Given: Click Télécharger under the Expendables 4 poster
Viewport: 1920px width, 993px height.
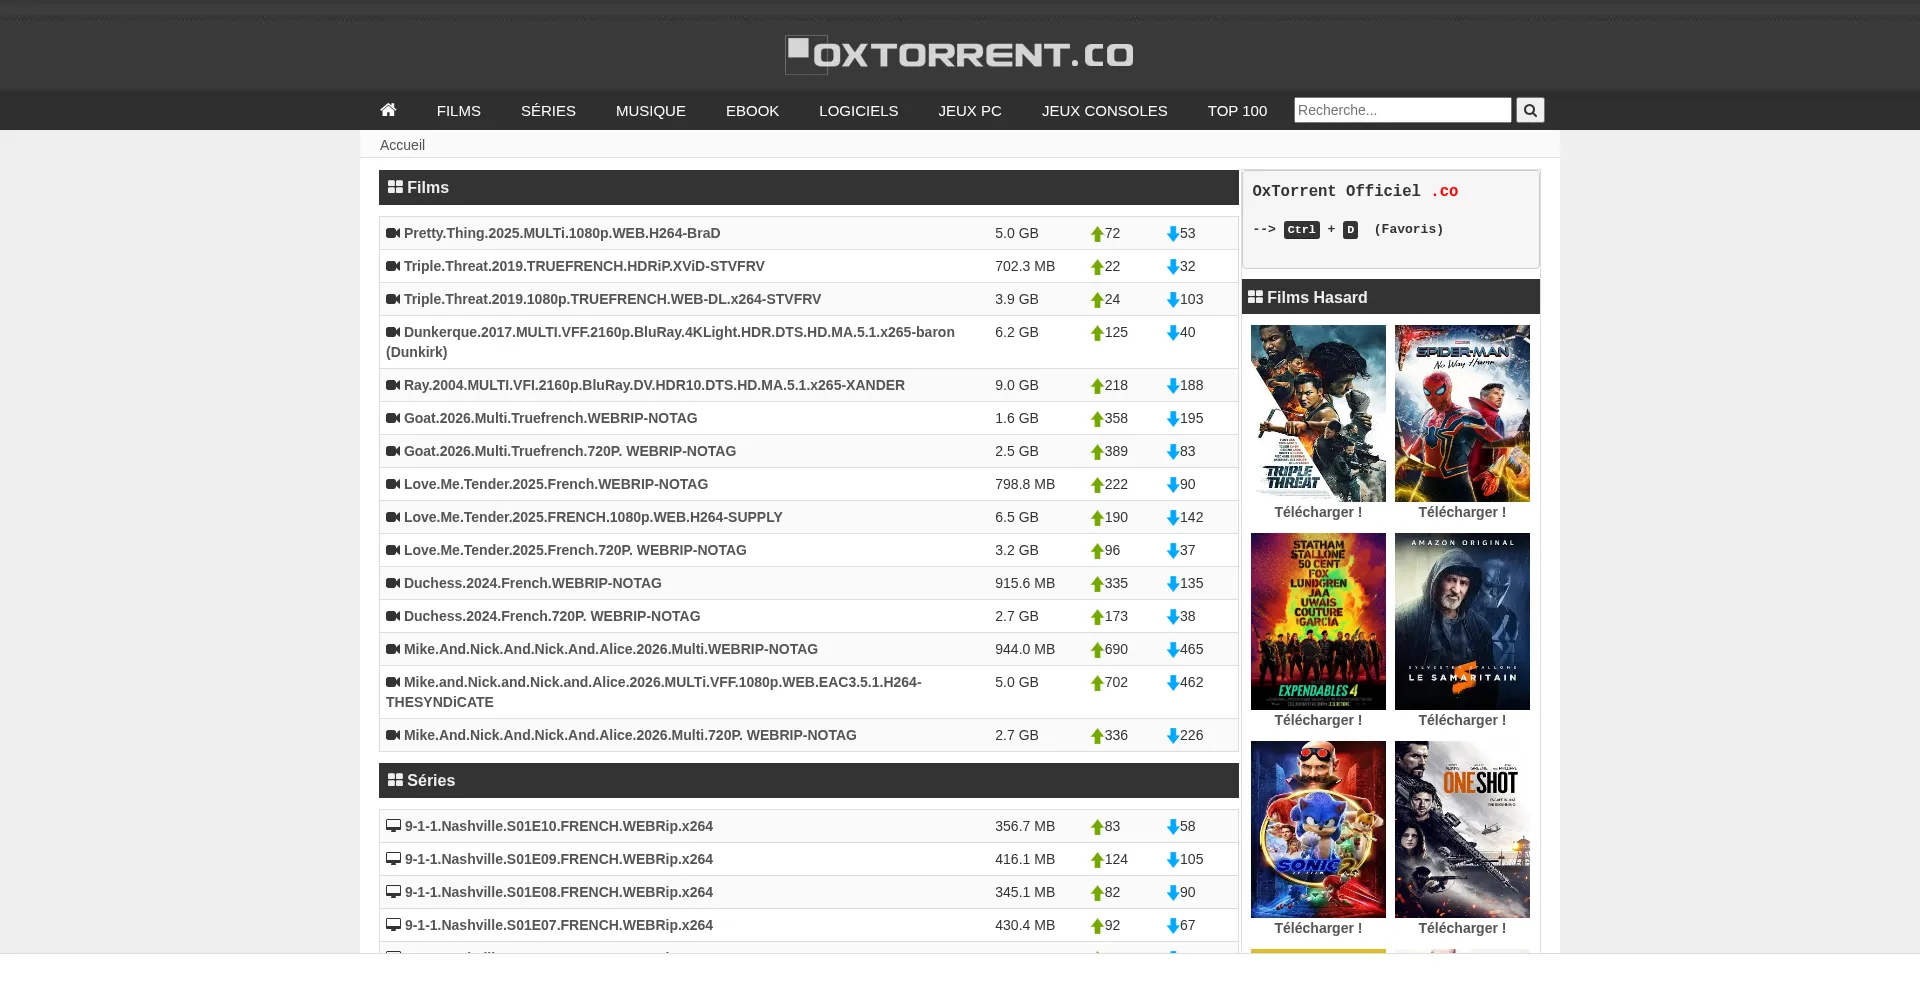Looking at the screenshot, I should coord(1318,720).
